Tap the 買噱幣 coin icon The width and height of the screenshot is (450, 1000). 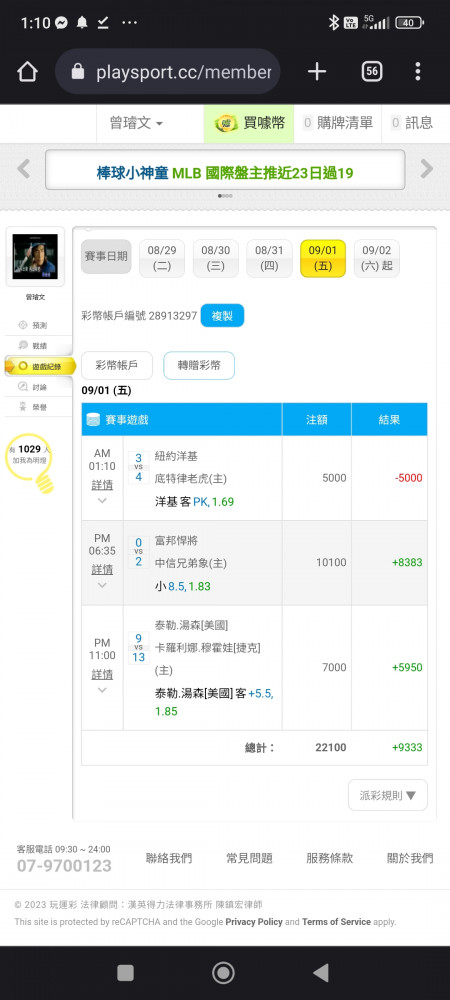point(226,123)
